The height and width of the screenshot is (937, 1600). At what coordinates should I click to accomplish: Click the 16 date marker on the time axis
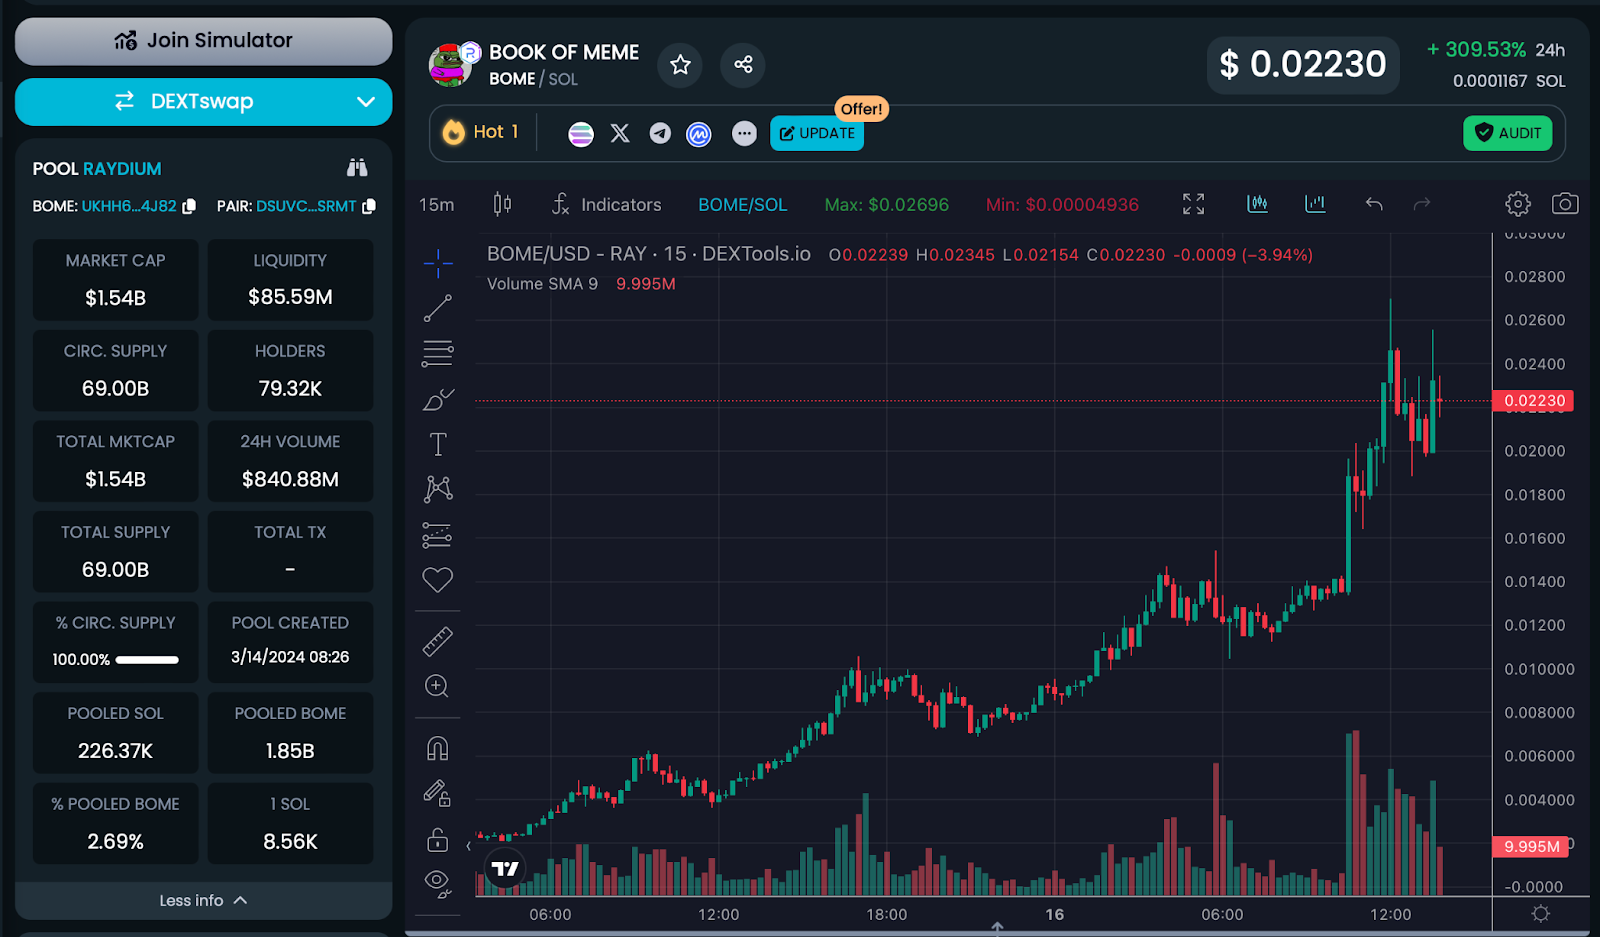(x=1054, y=914)
